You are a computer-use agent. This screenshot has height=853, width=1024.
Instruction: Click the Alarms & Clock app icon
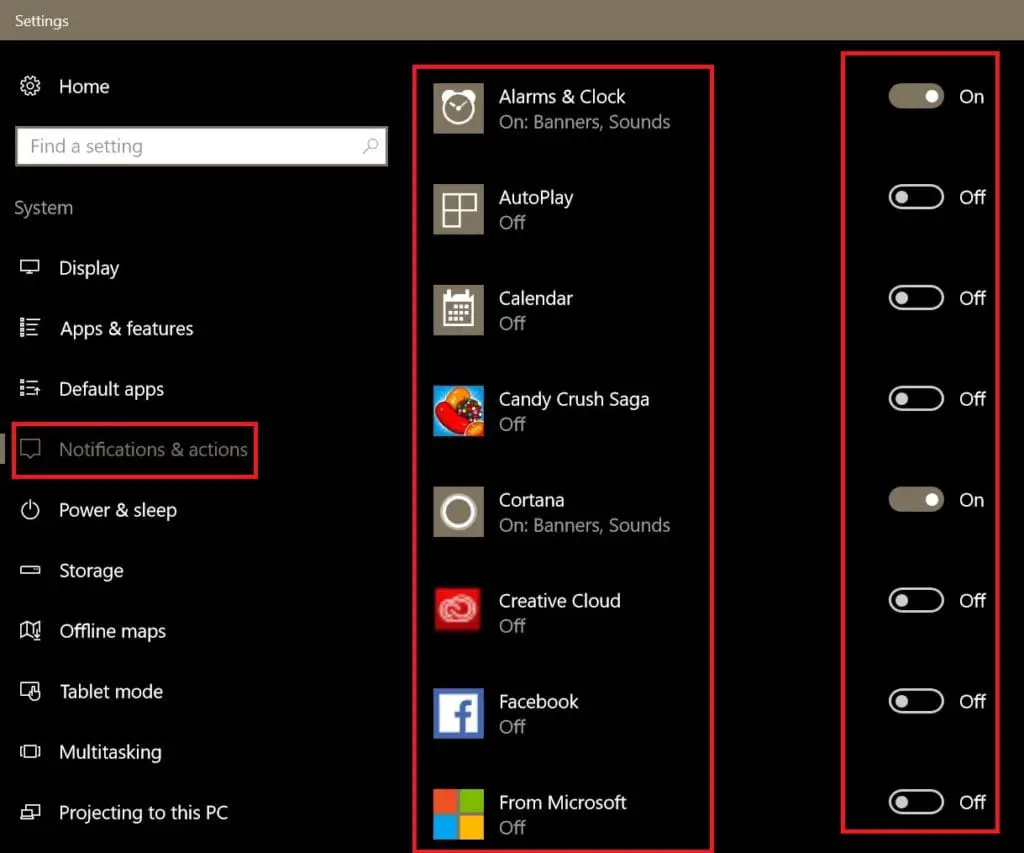458,108
